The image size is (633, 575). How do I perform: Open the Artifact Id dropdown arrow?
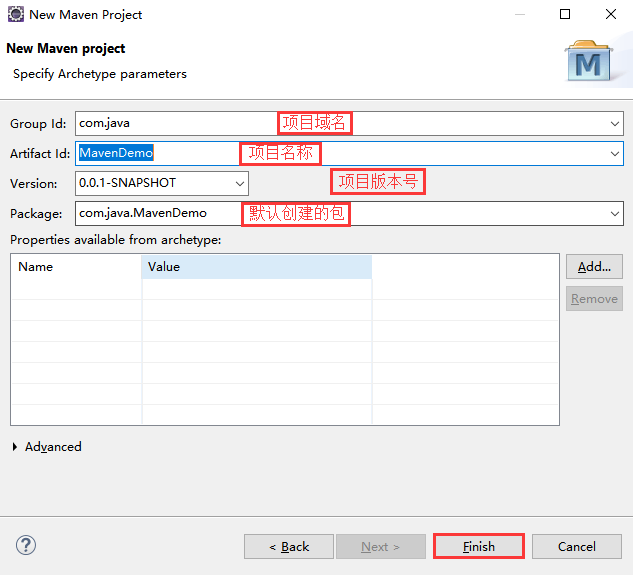coord(614,153)
